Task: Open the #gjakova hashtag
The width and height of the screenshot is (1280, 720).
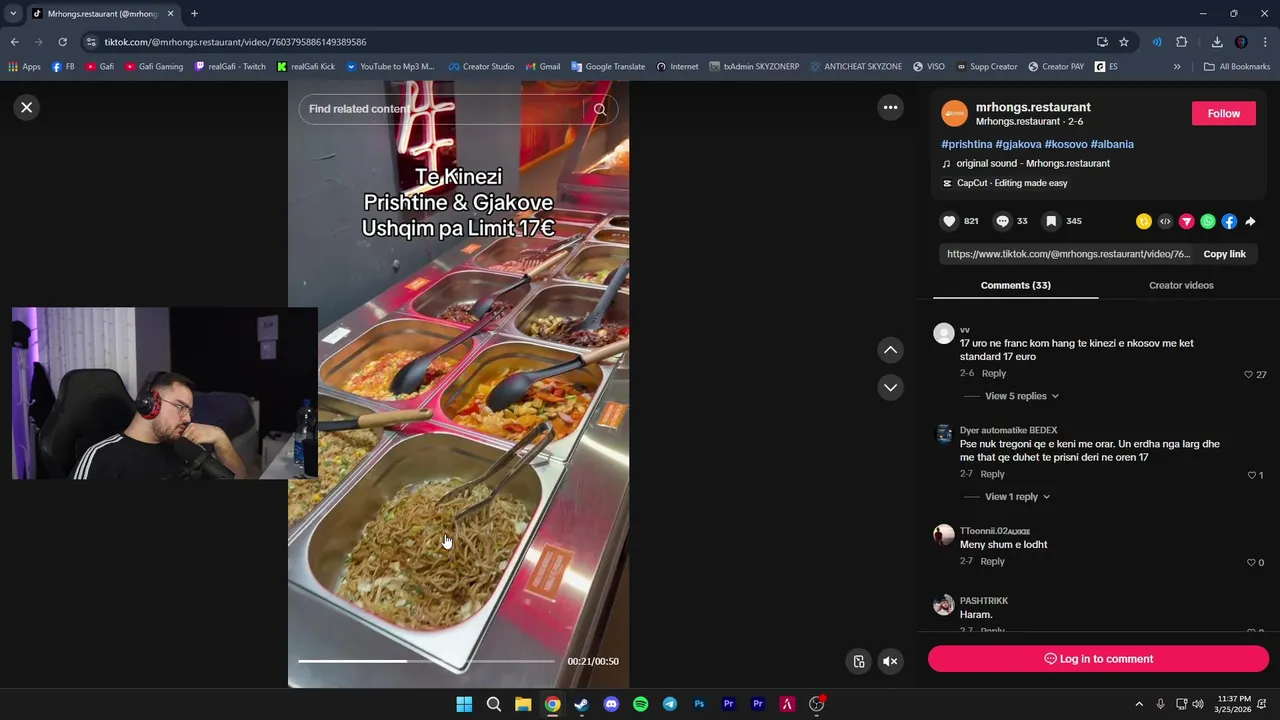Action: tap(1018, 144)
